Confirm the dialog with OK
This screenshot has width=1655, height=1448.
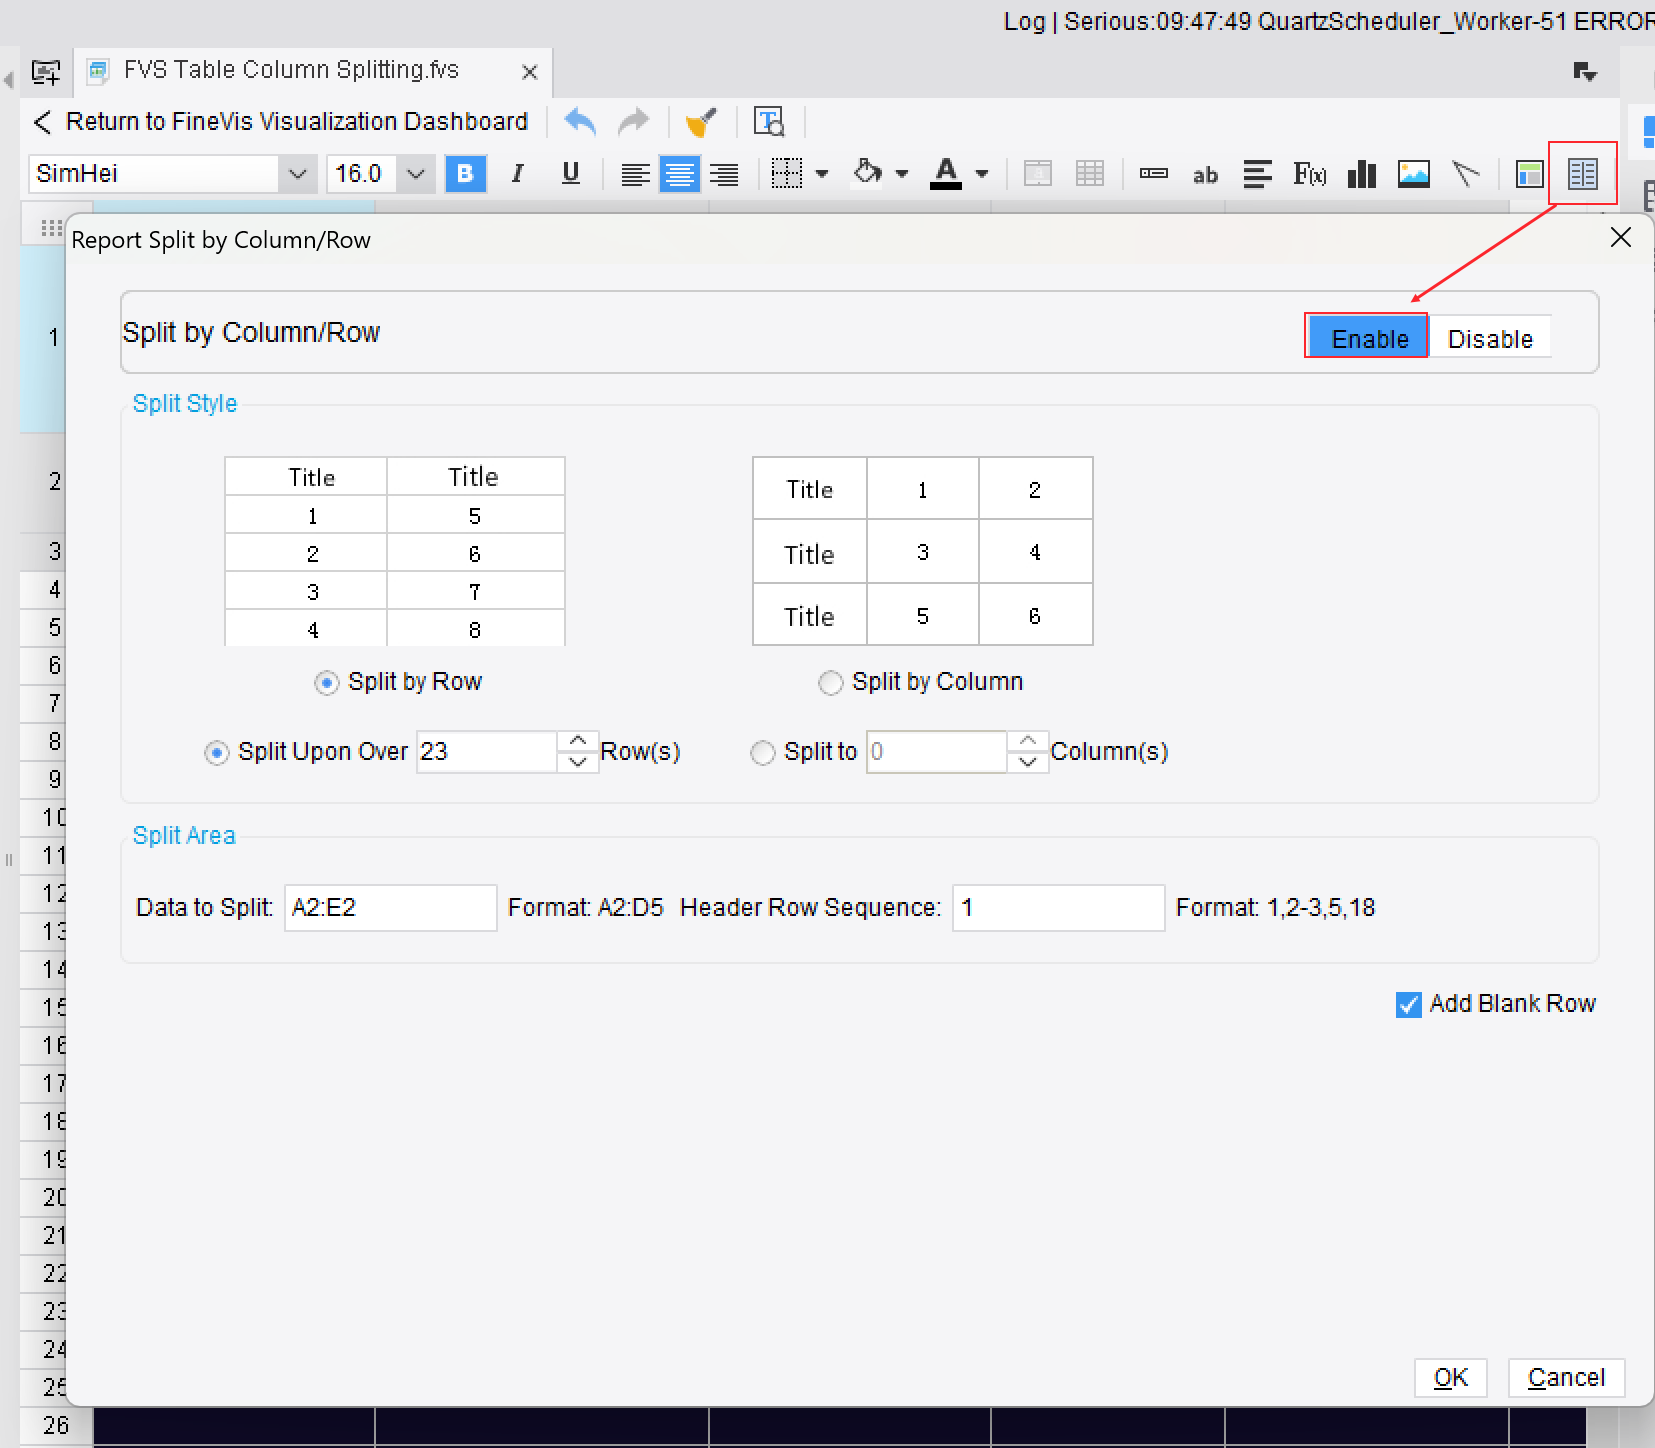click(x=1450, y=1378)
